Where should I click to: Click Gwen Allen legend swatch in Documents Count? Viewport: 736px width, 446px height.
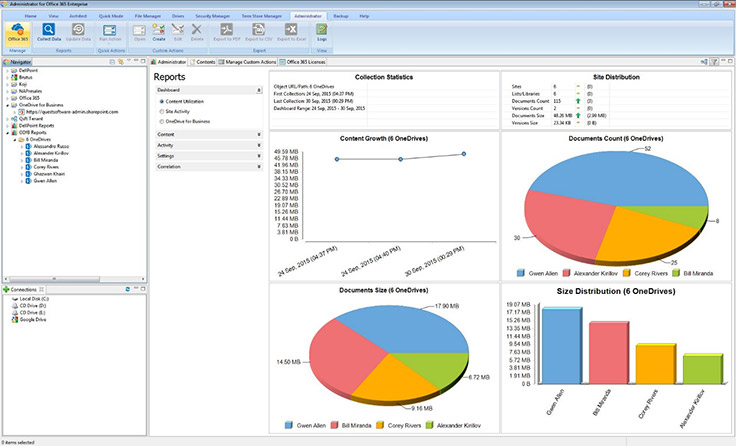pos(520,273)
